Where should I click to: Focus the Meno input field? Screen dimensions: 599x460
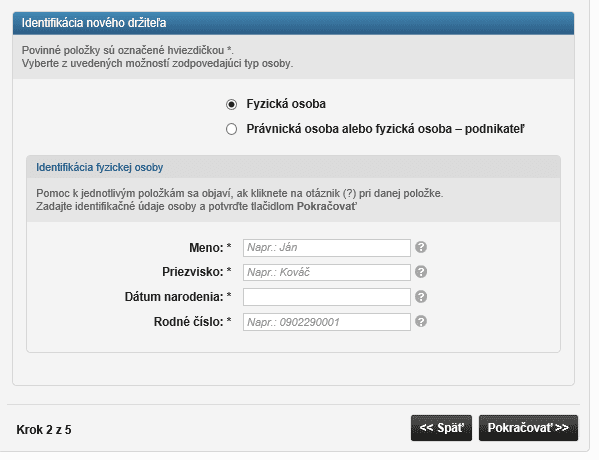coord(327,248)
